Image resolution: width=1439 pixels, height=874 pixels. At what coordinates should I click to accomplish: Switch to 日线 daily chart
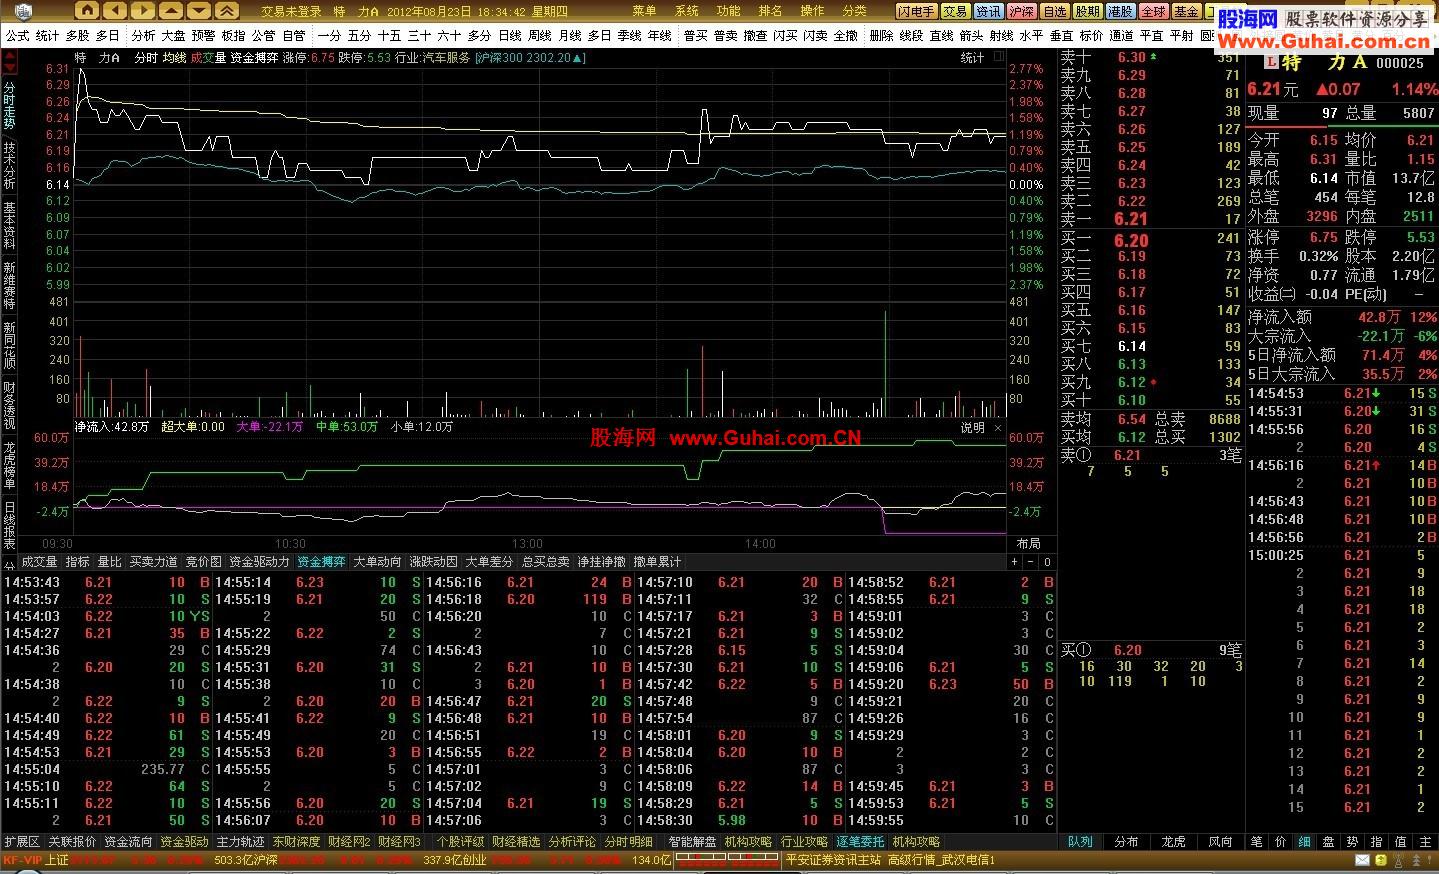(510, 35)
